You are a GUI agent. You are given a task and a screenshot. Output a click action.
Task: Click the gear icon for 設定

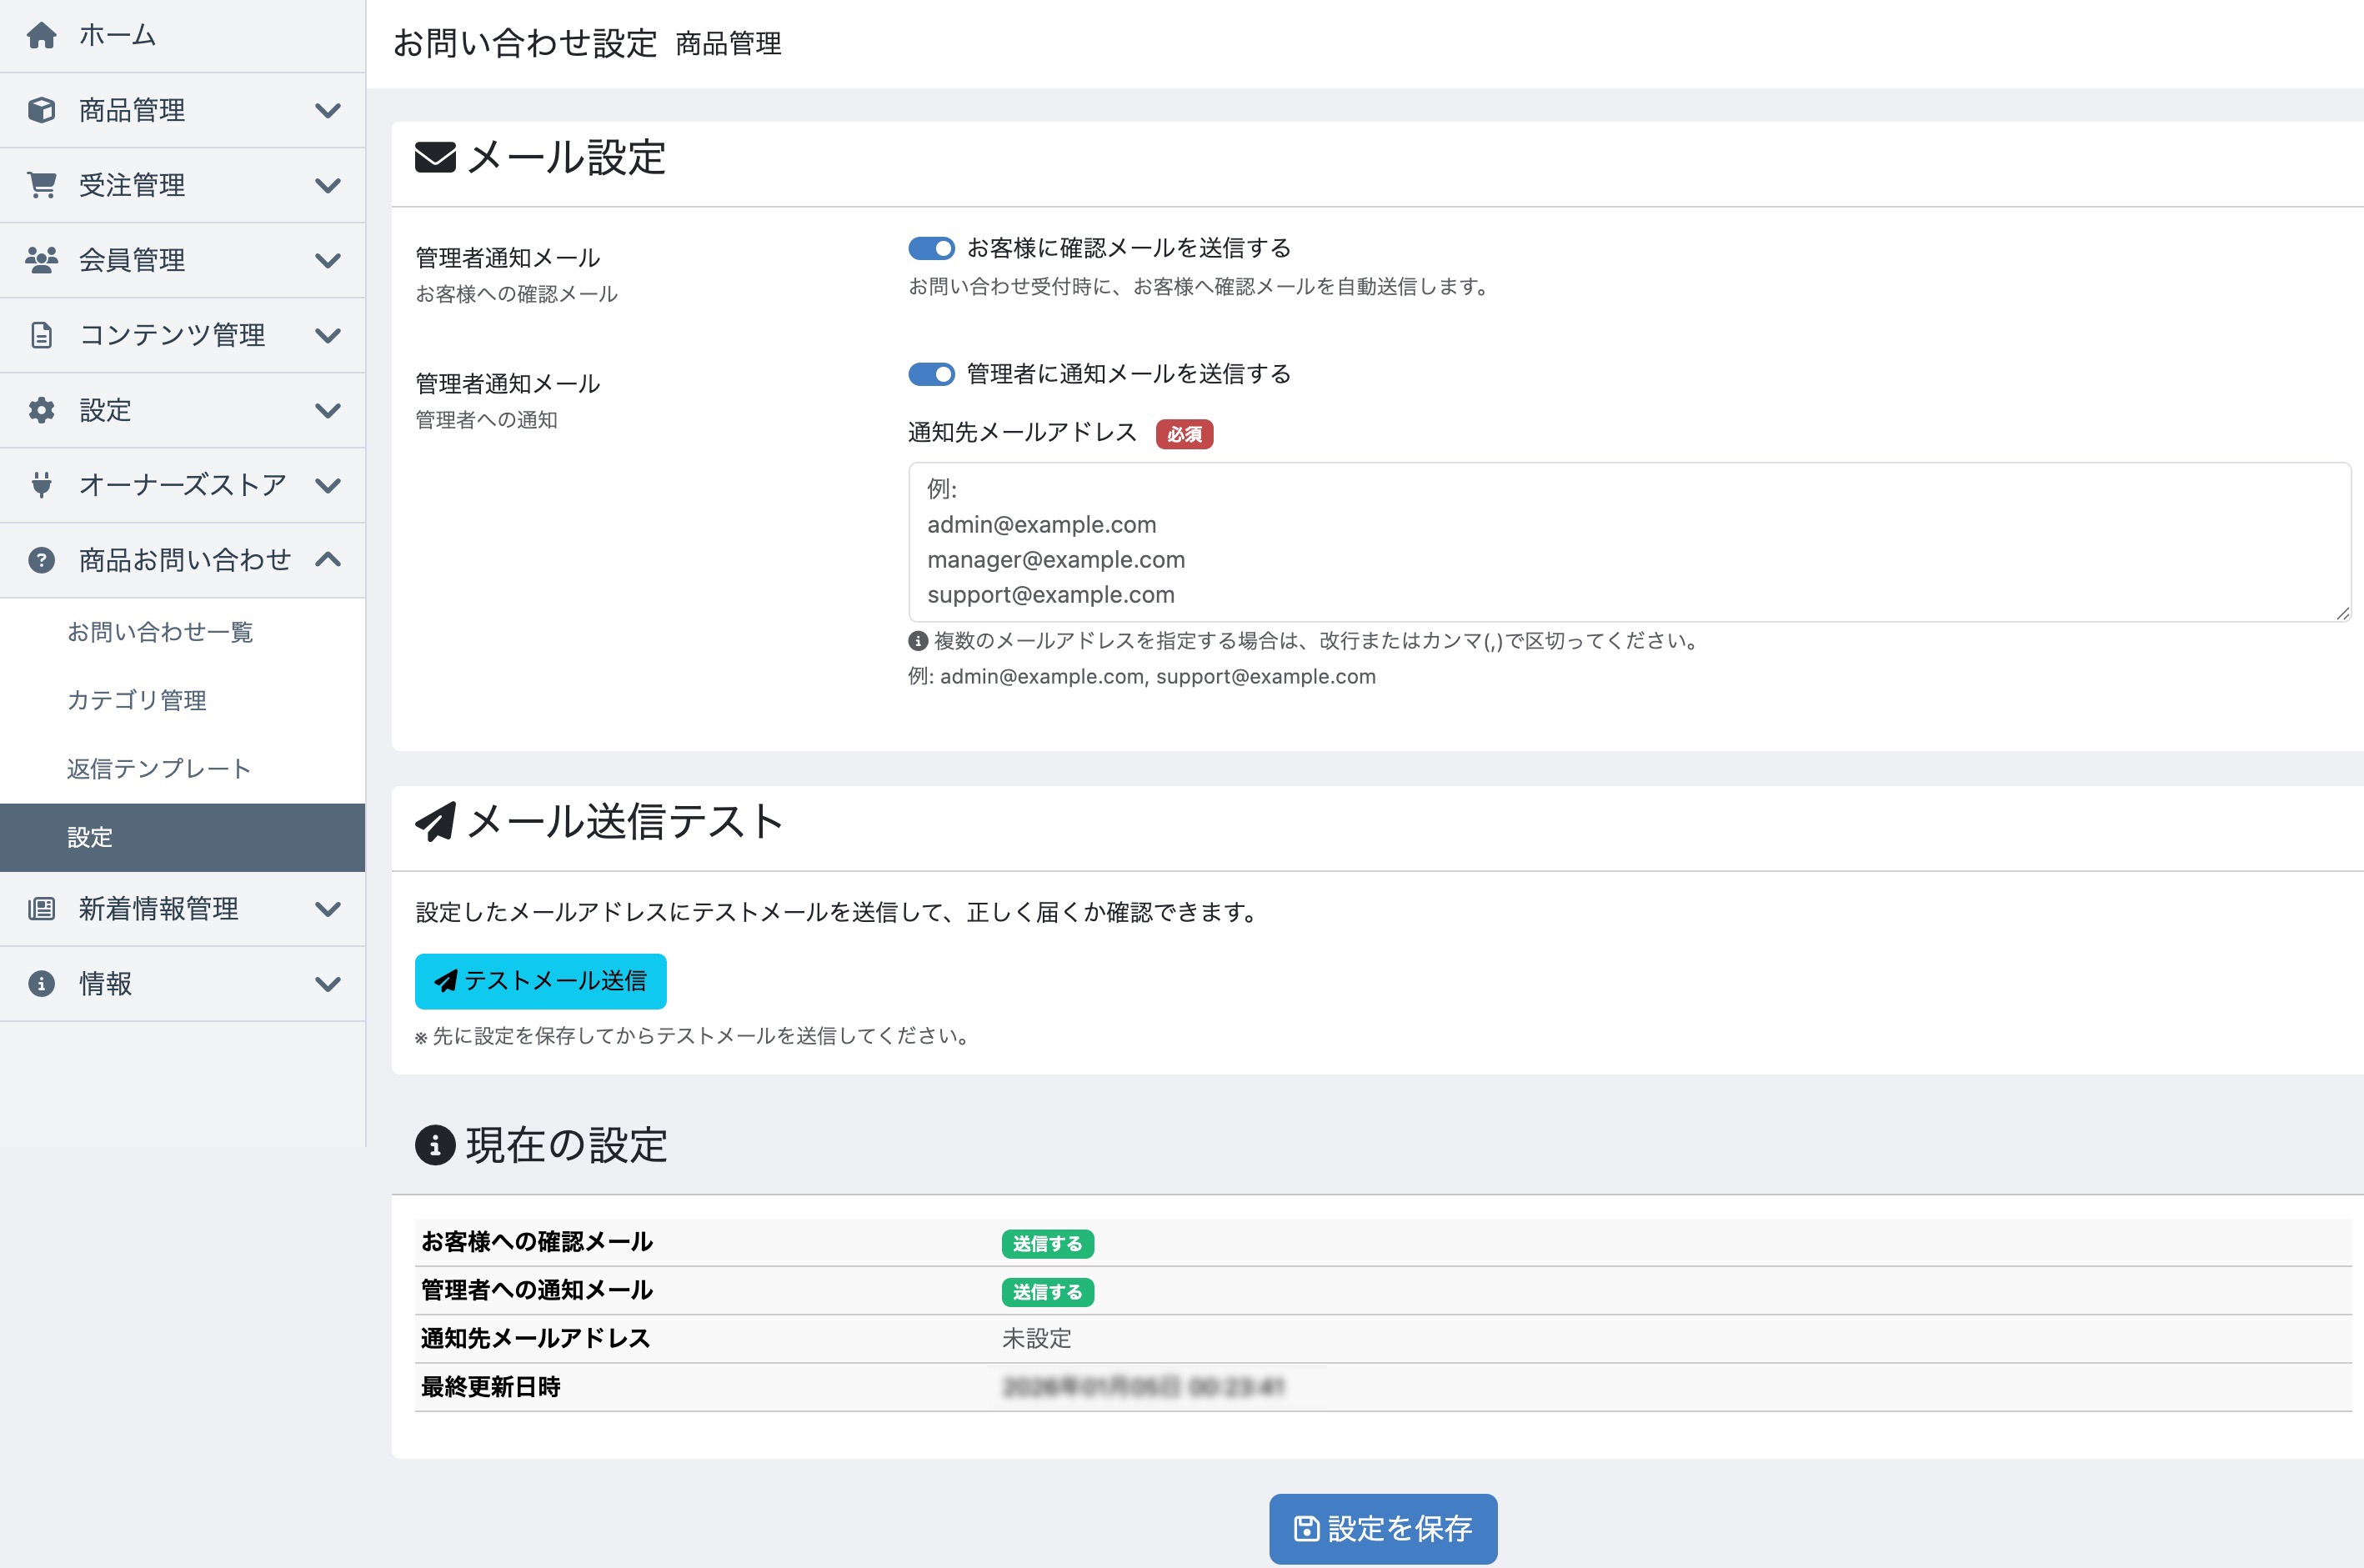point(41,410)
